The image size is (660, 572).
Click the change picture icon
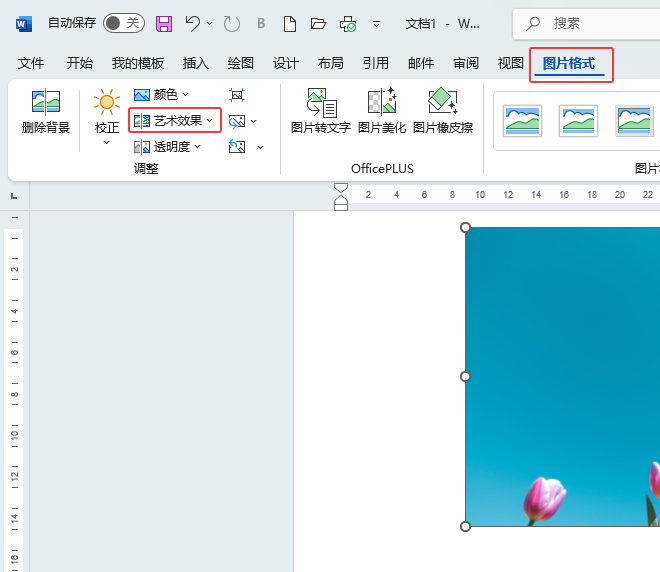[237, 122]
